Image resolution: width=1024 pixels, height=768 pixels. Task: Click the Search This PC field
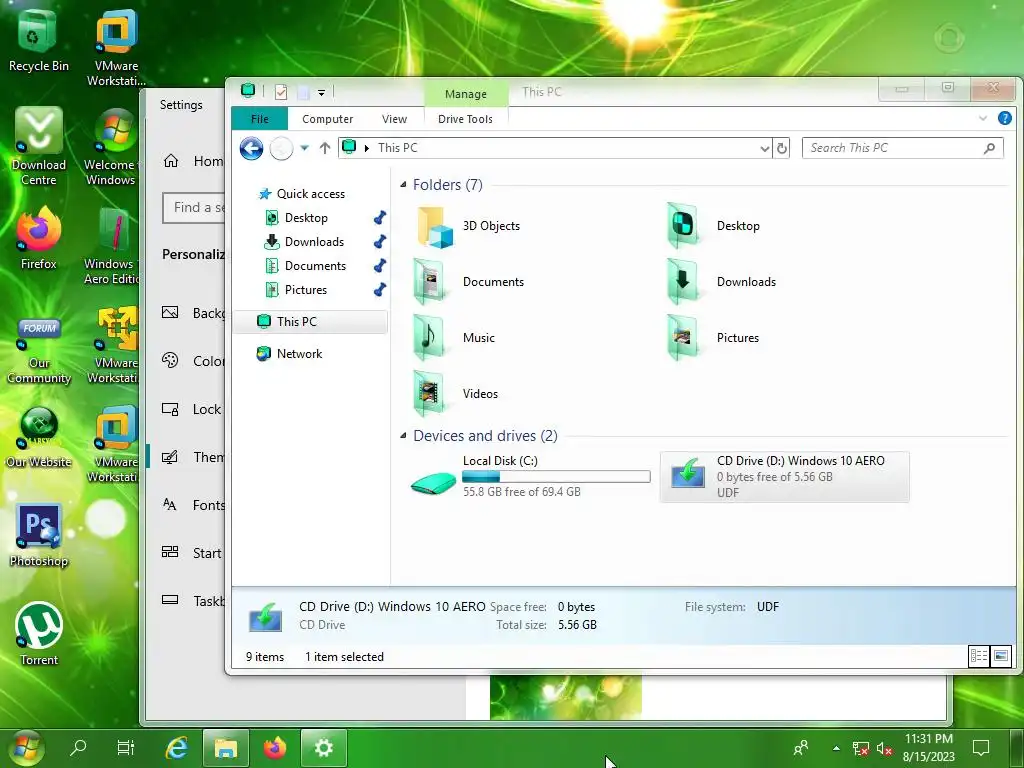click(902, 148)
